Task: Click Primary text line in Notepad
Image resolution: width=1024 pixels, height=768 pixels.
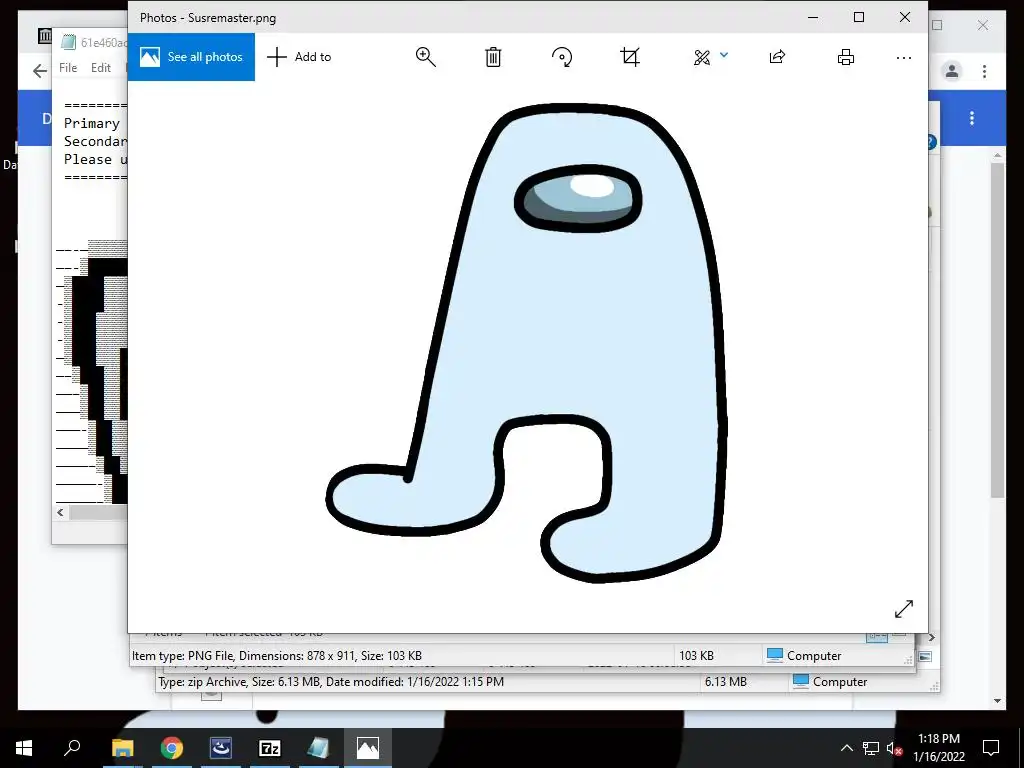Action: coord(92,123)
